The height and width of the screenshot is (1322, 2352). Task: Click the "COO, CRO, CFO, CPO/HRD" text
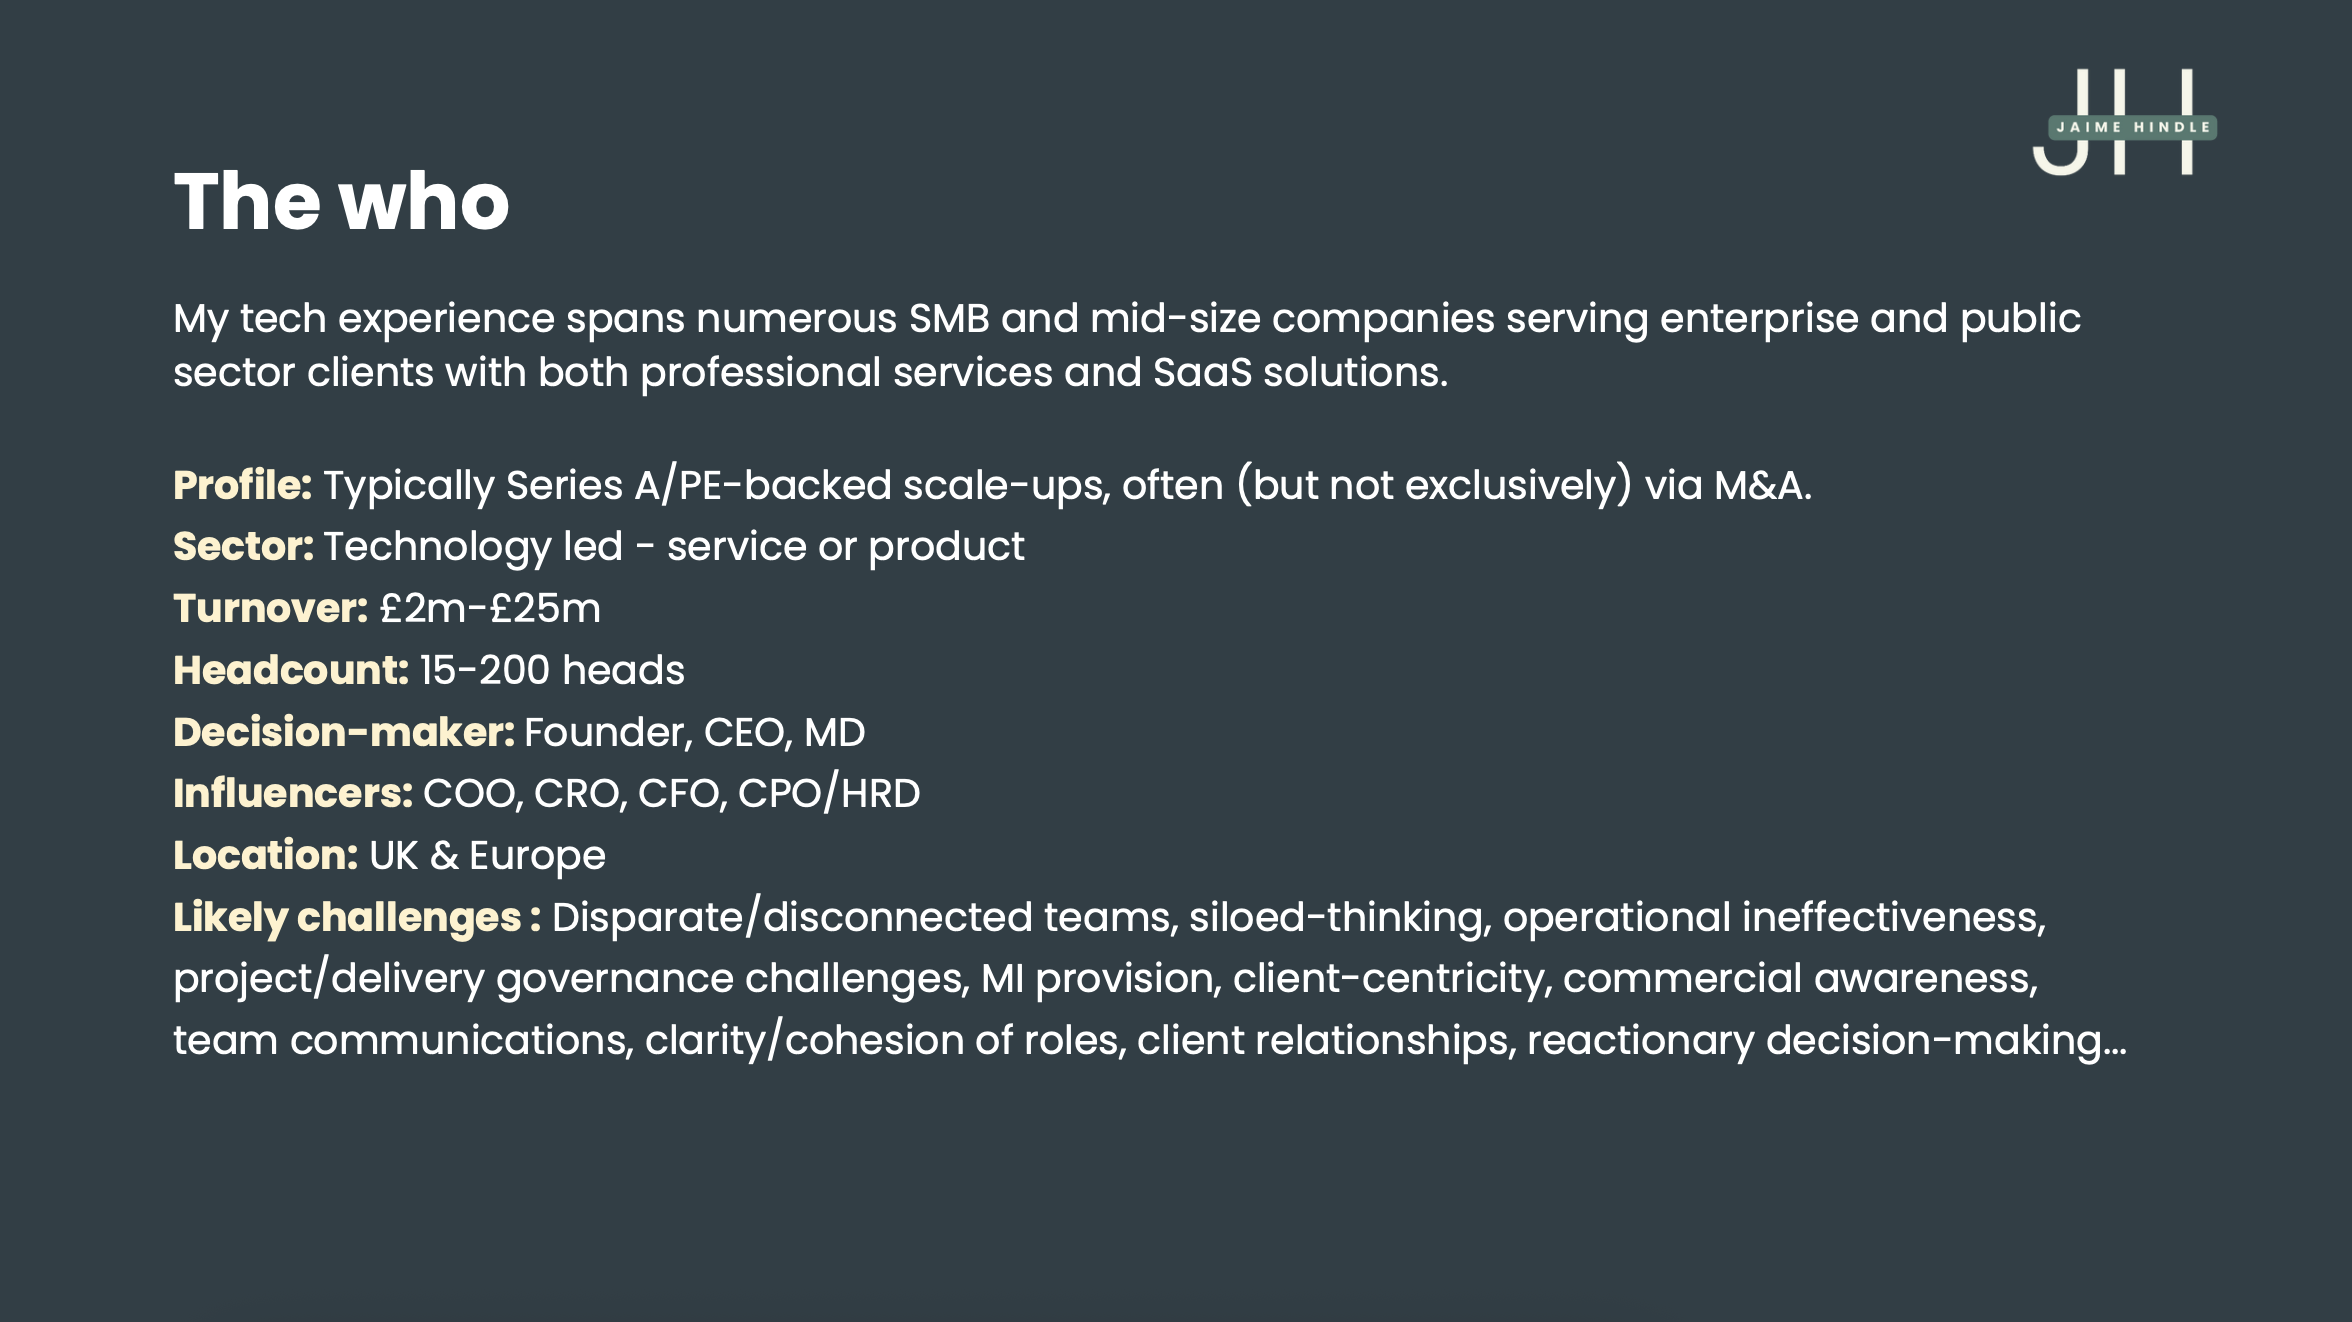(671, 794)
